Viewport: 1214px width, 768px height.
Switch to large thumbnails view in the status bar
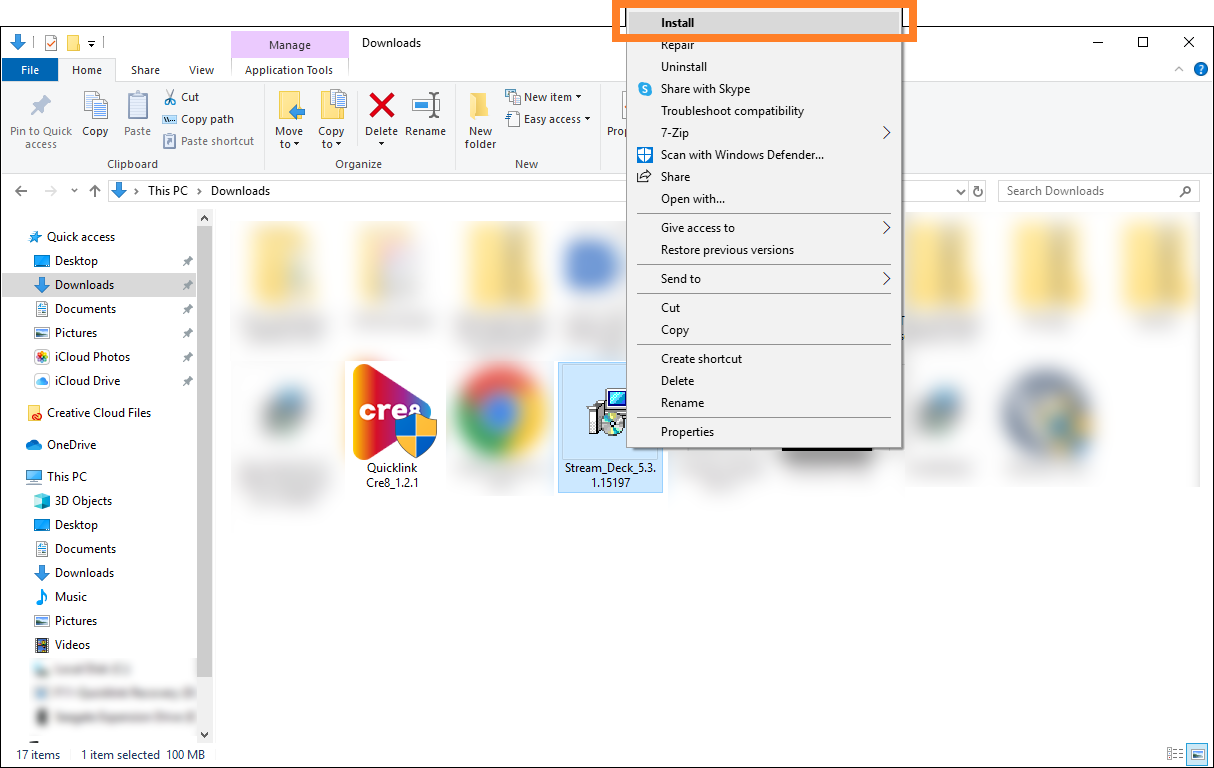click(x=1198, y=754)
